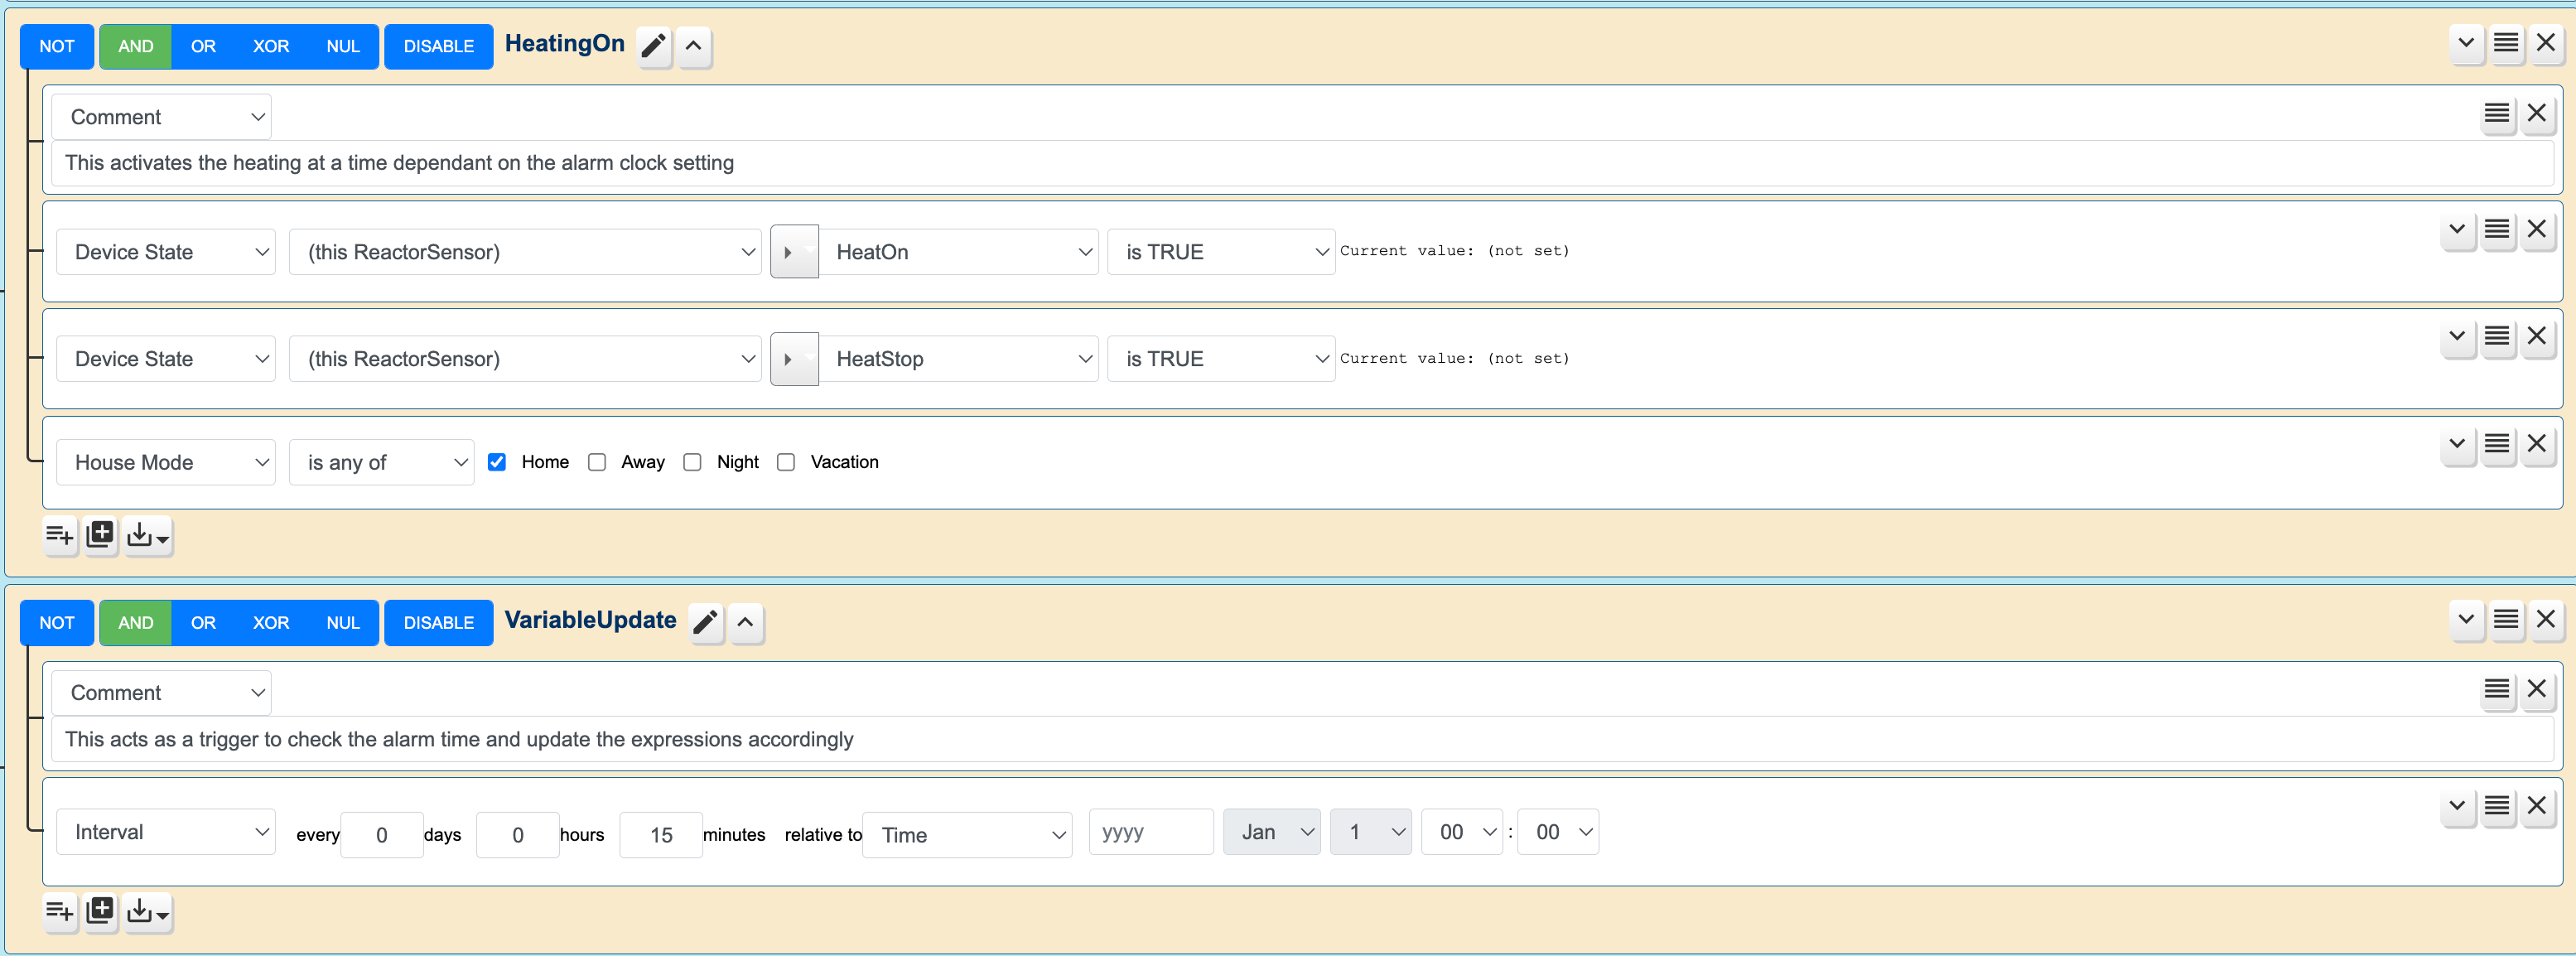Edit the HeatingOn group name with the pencil
The height and width of the screenshot is (956, 2576).
point(653,46)
